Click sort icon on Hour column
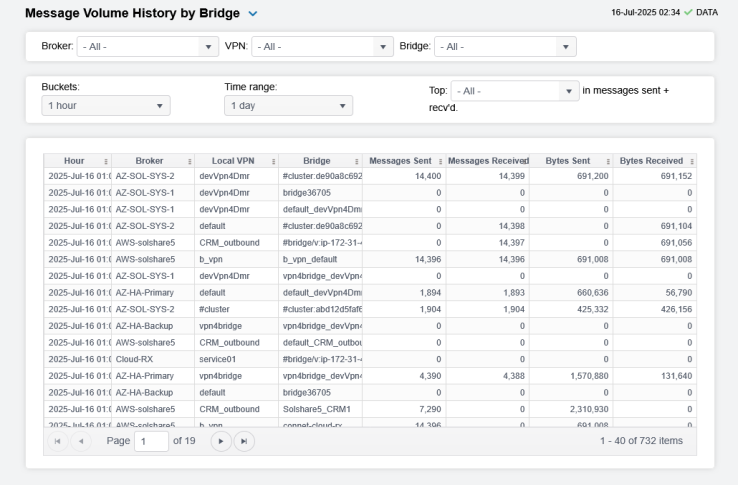The width and height of the screenshot is (738, 485). (x=106, y=161)
